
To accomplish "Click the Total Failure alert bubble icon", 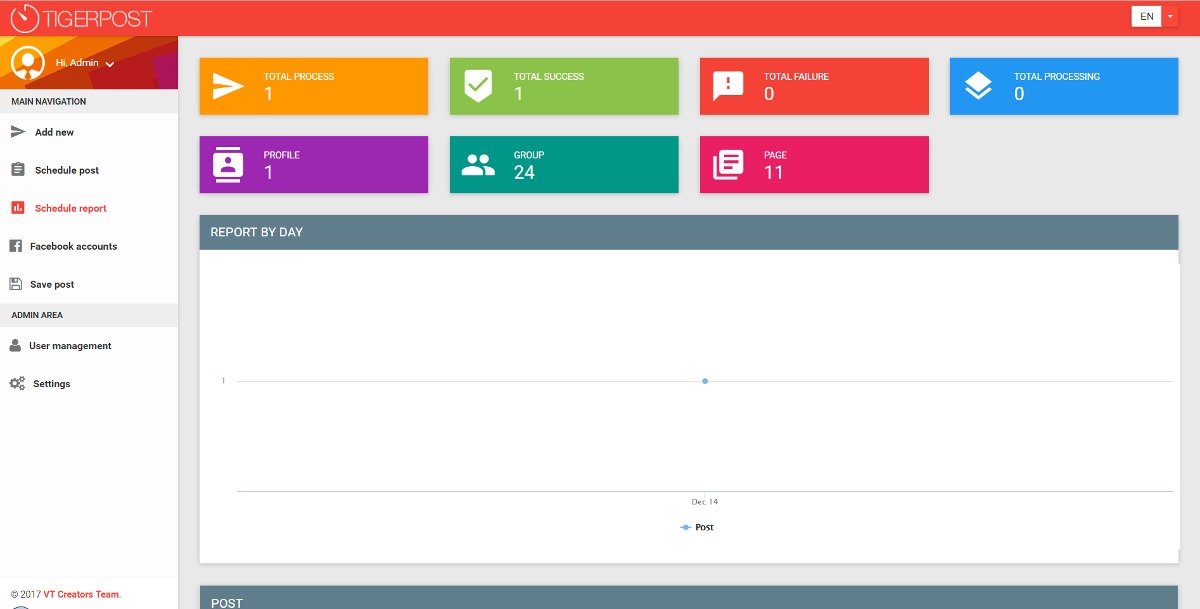I will pos(728,86).
